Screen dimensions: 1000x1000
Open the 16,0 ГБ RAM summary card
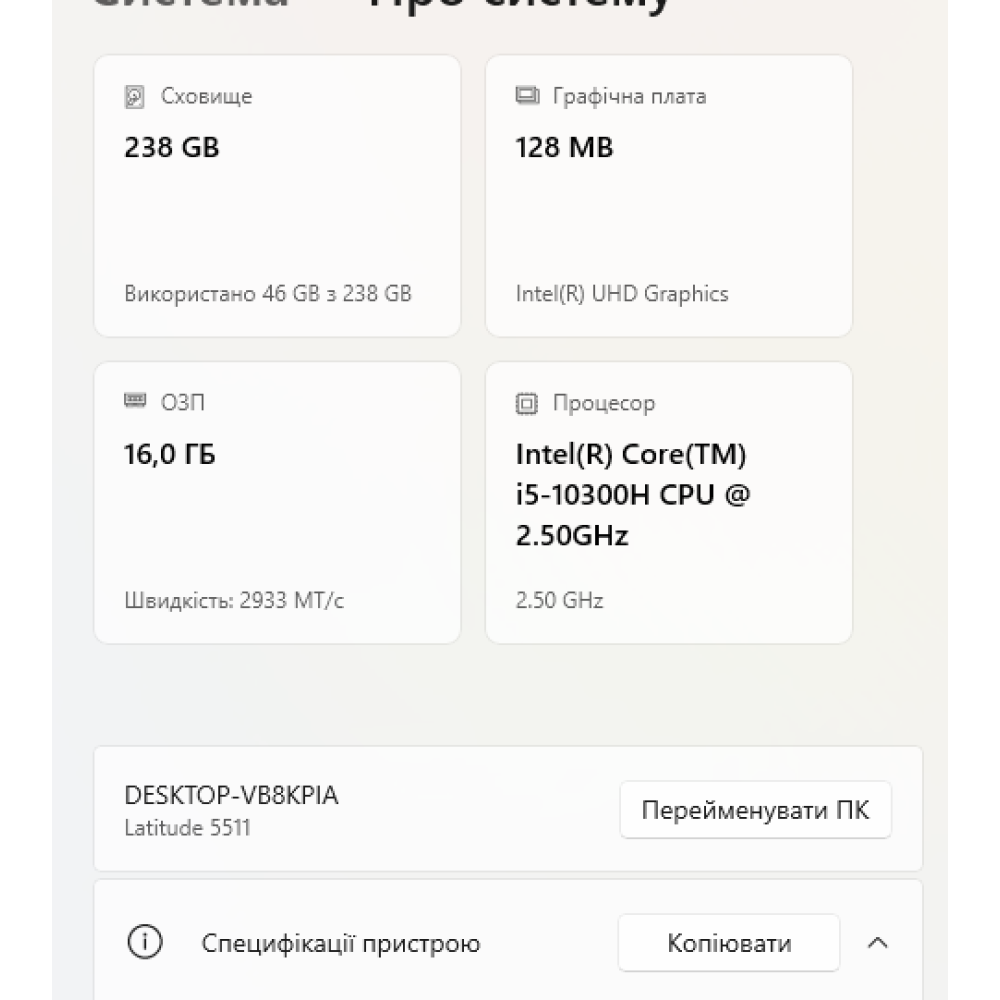(x=277, y=502)
